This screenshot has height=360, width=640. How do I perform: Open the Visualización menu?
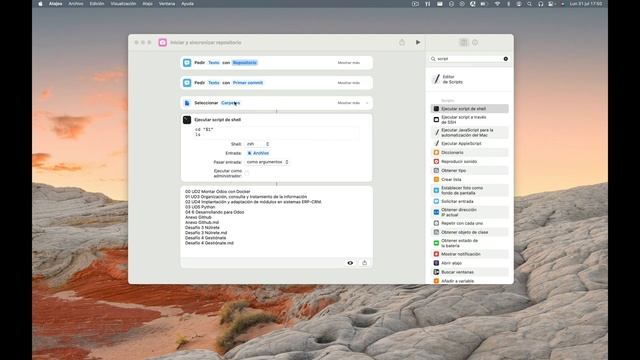[x=123, y=4]
